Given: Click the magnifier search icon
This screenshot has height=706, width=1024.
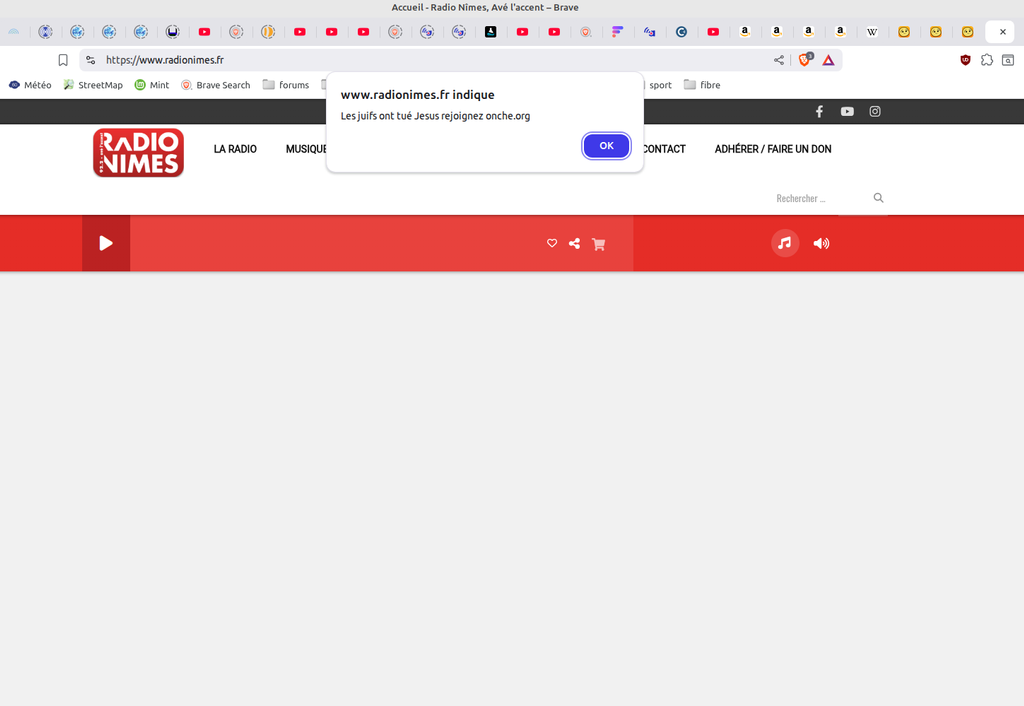Looking at the screenshot, I should pyautogui.click(x=878, y=198).
